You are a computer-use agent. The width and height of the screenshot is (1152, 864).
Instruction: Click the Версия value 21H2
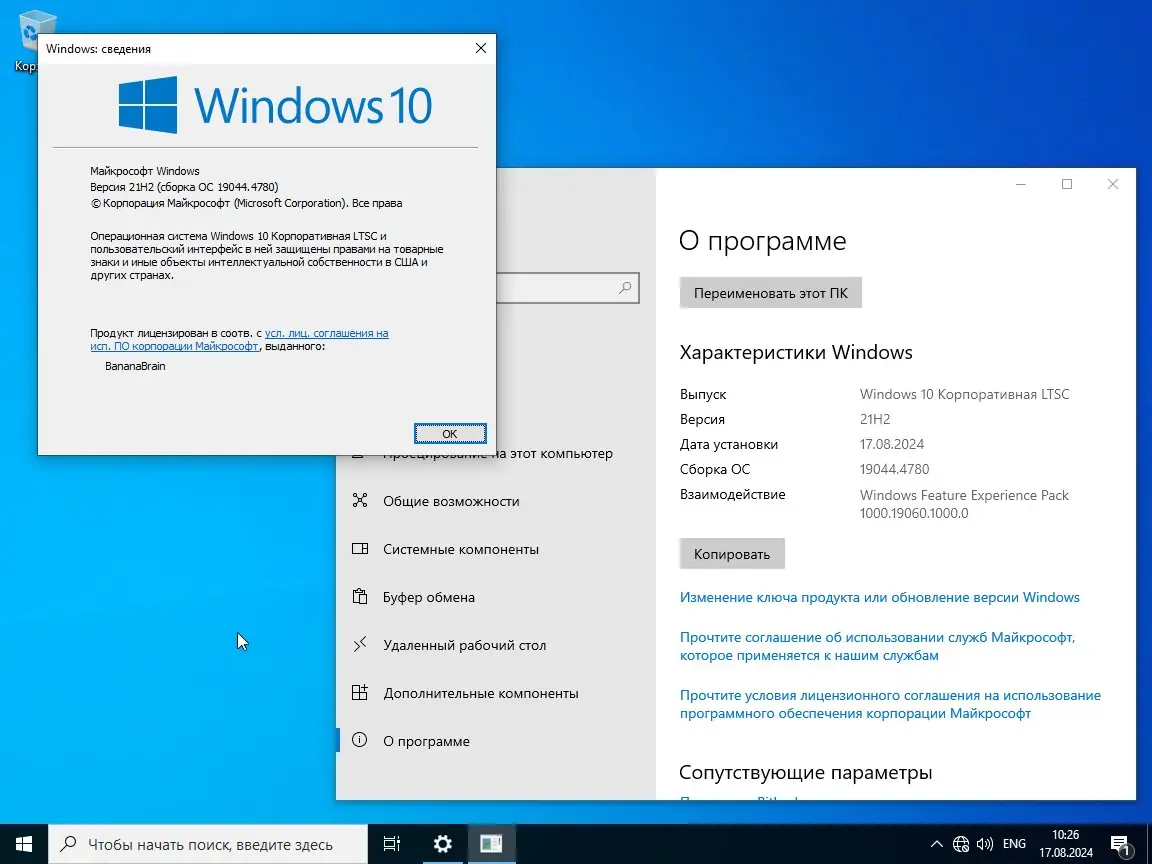874,419
